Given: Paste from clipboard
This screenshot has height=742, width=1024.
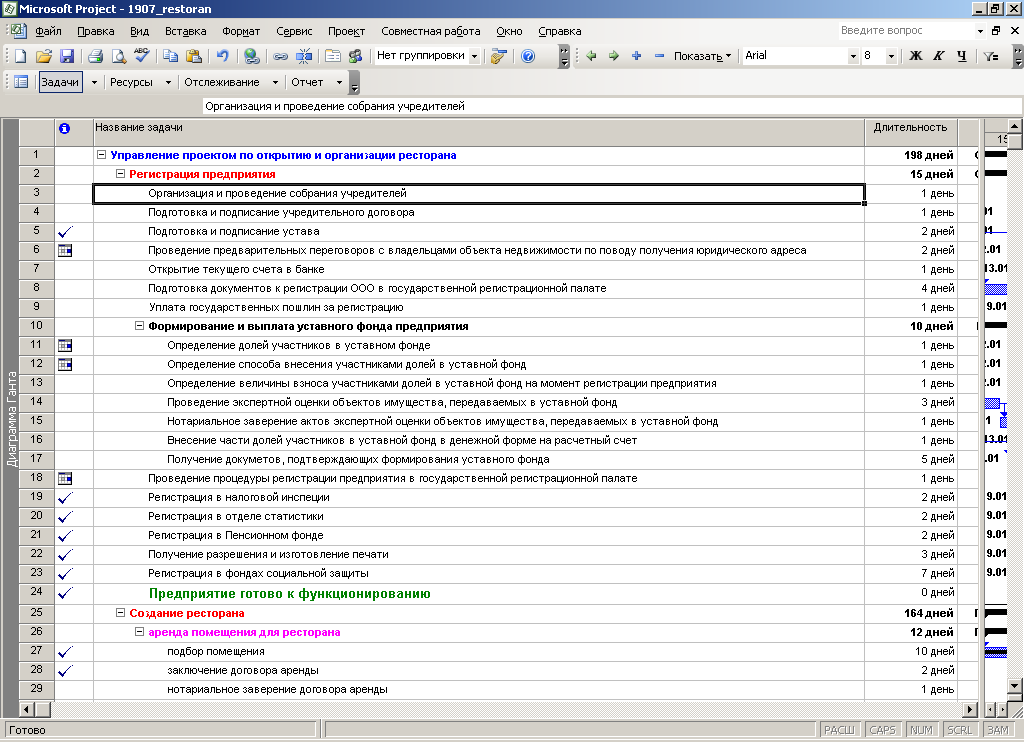Looking at the screenshot, I should tap(193, 56).
